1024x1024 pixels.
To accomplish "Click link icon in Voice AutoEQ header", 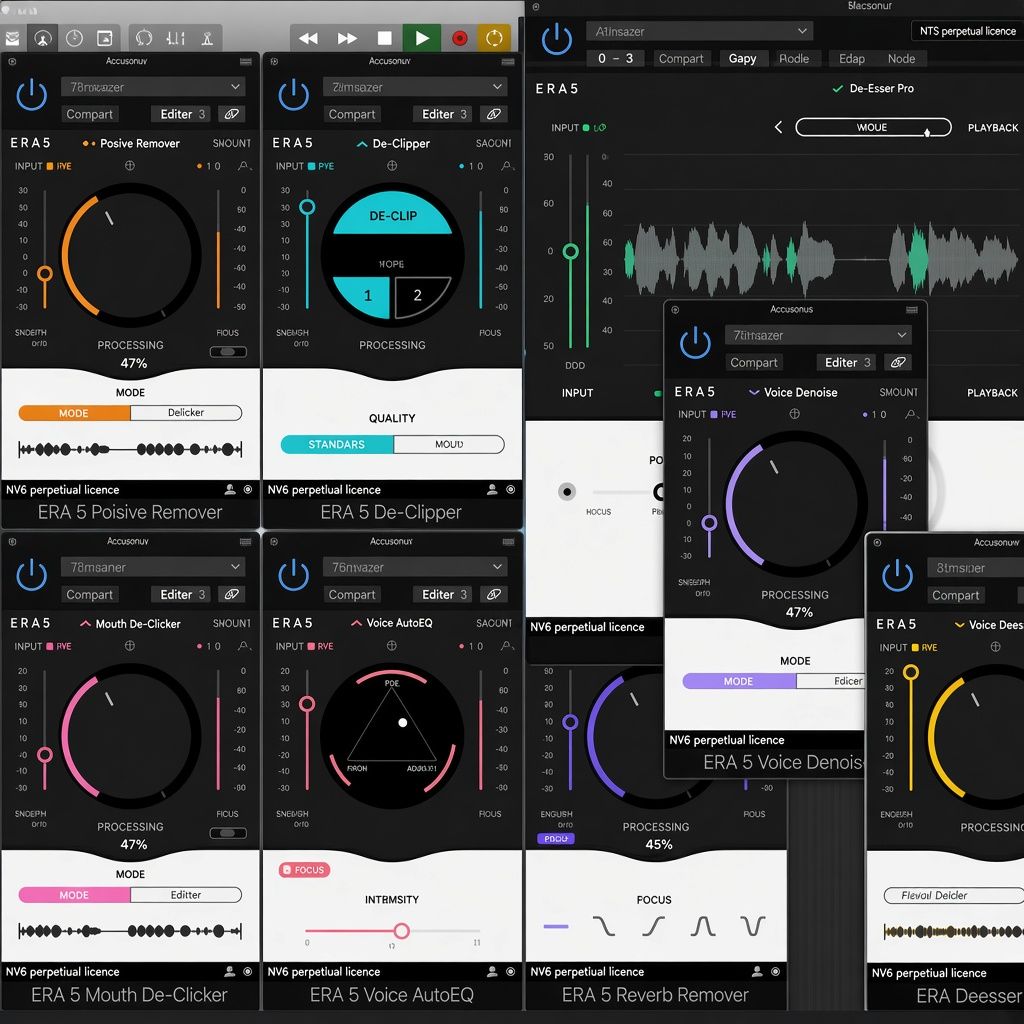I will [x=494, y=594].
